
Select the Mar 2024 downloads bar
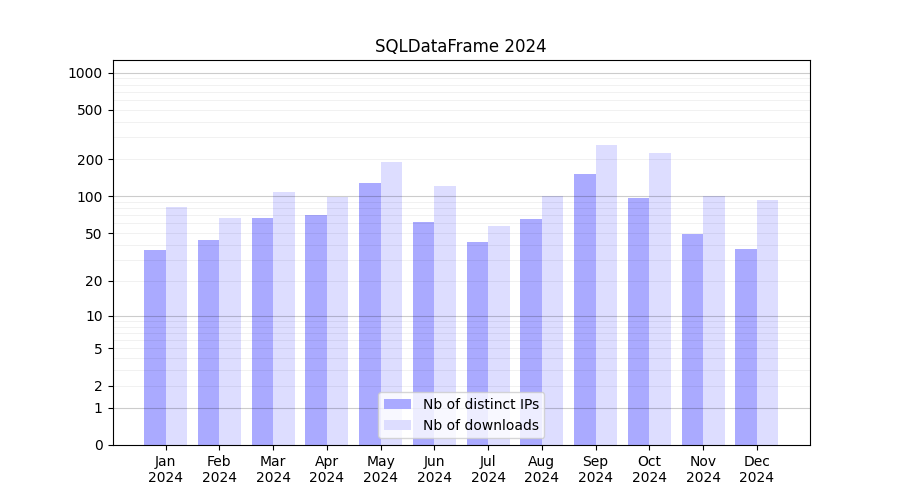(284, 318)
